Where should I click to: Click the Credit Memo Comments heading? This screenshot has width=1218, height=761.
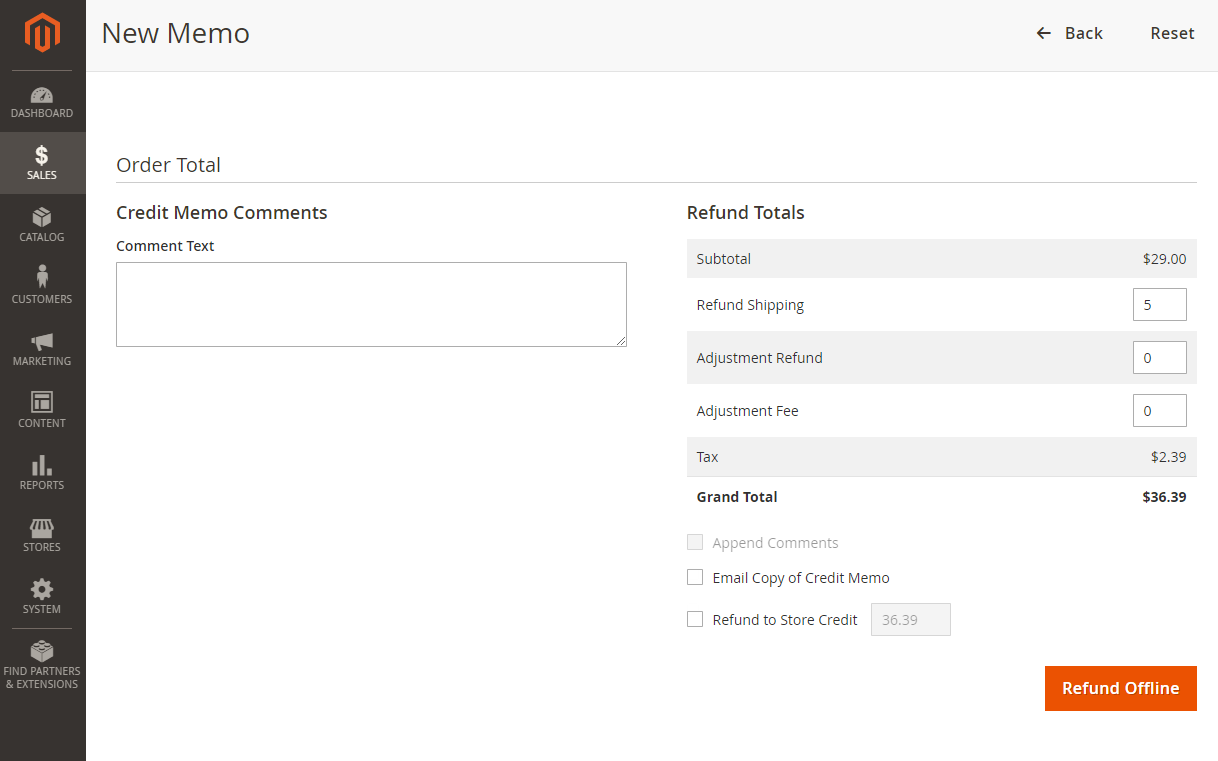(222, 212)
